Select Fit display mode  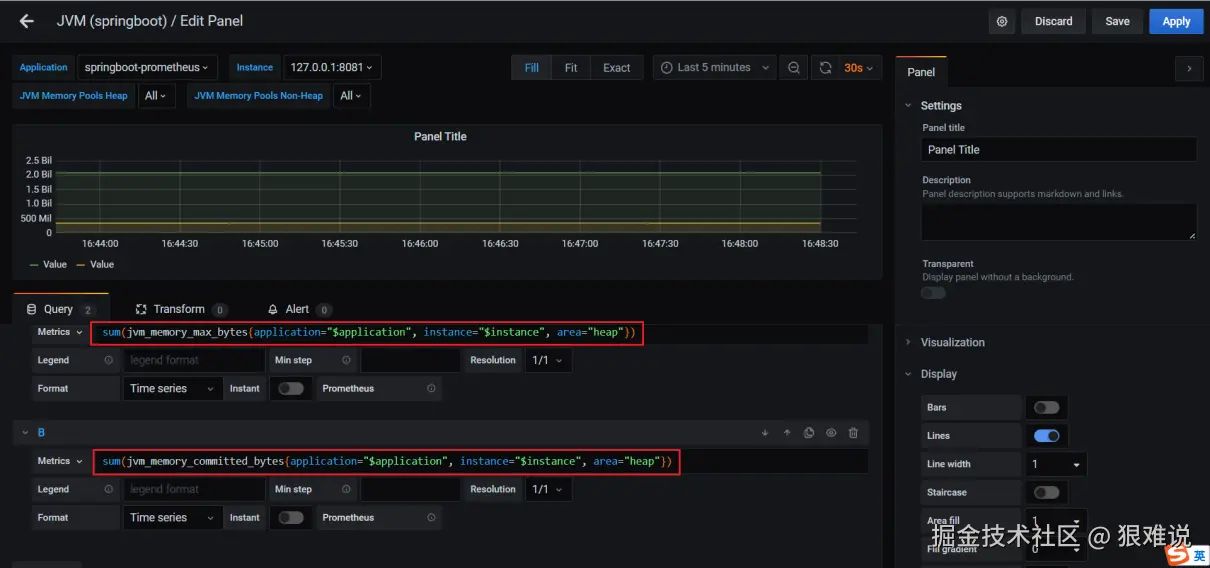(571, 68)
